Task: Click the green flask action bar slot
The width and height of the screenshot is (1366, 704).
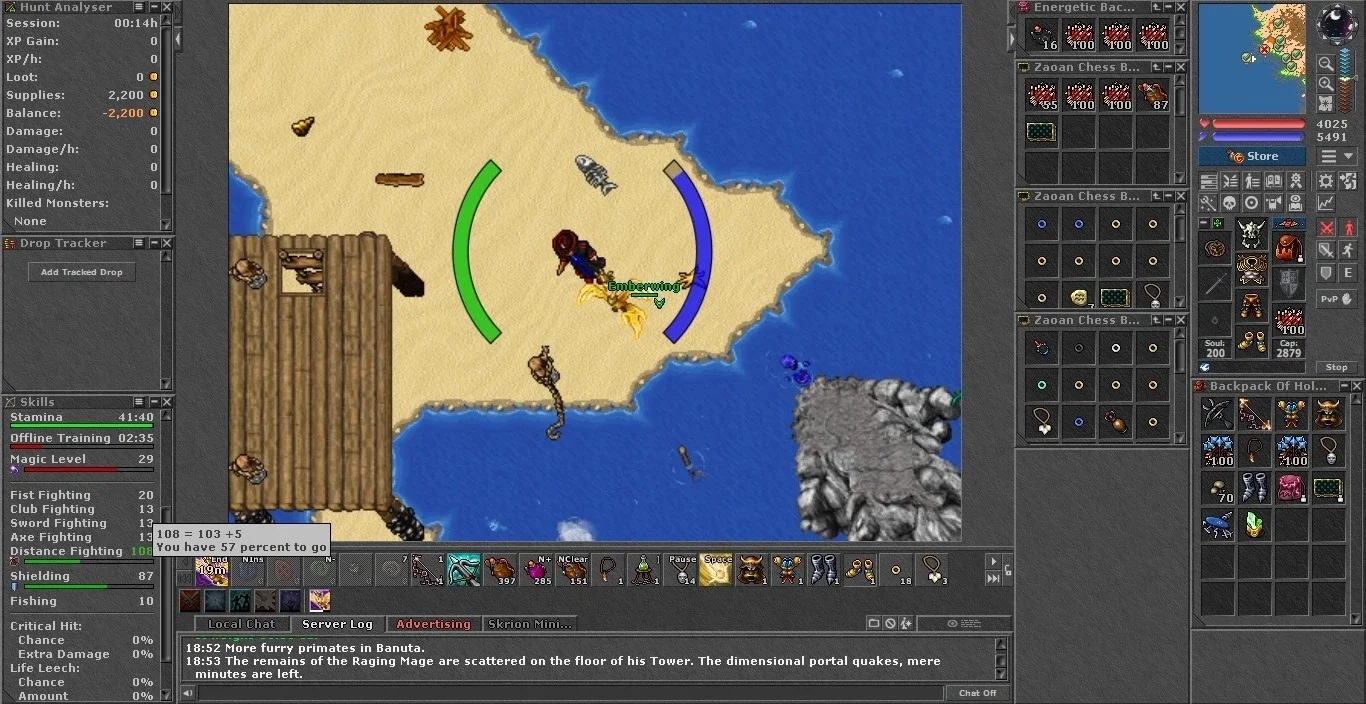Action: pyautogui.click(x=643, y=570)
